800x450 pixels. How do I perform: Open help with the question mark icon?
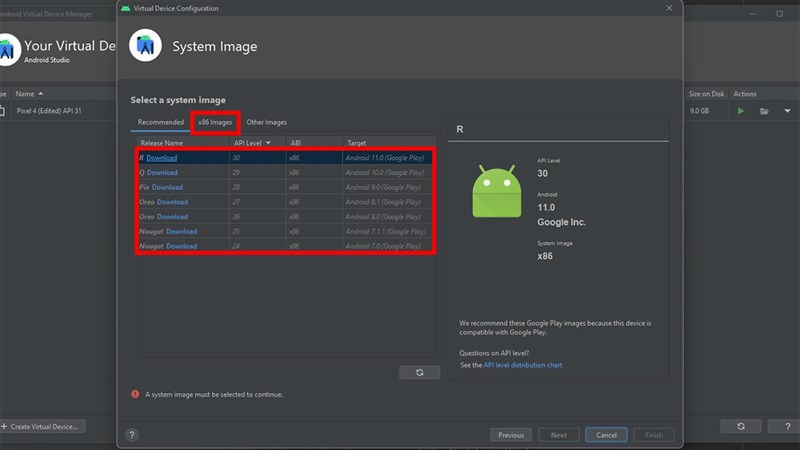click(132, 435)
